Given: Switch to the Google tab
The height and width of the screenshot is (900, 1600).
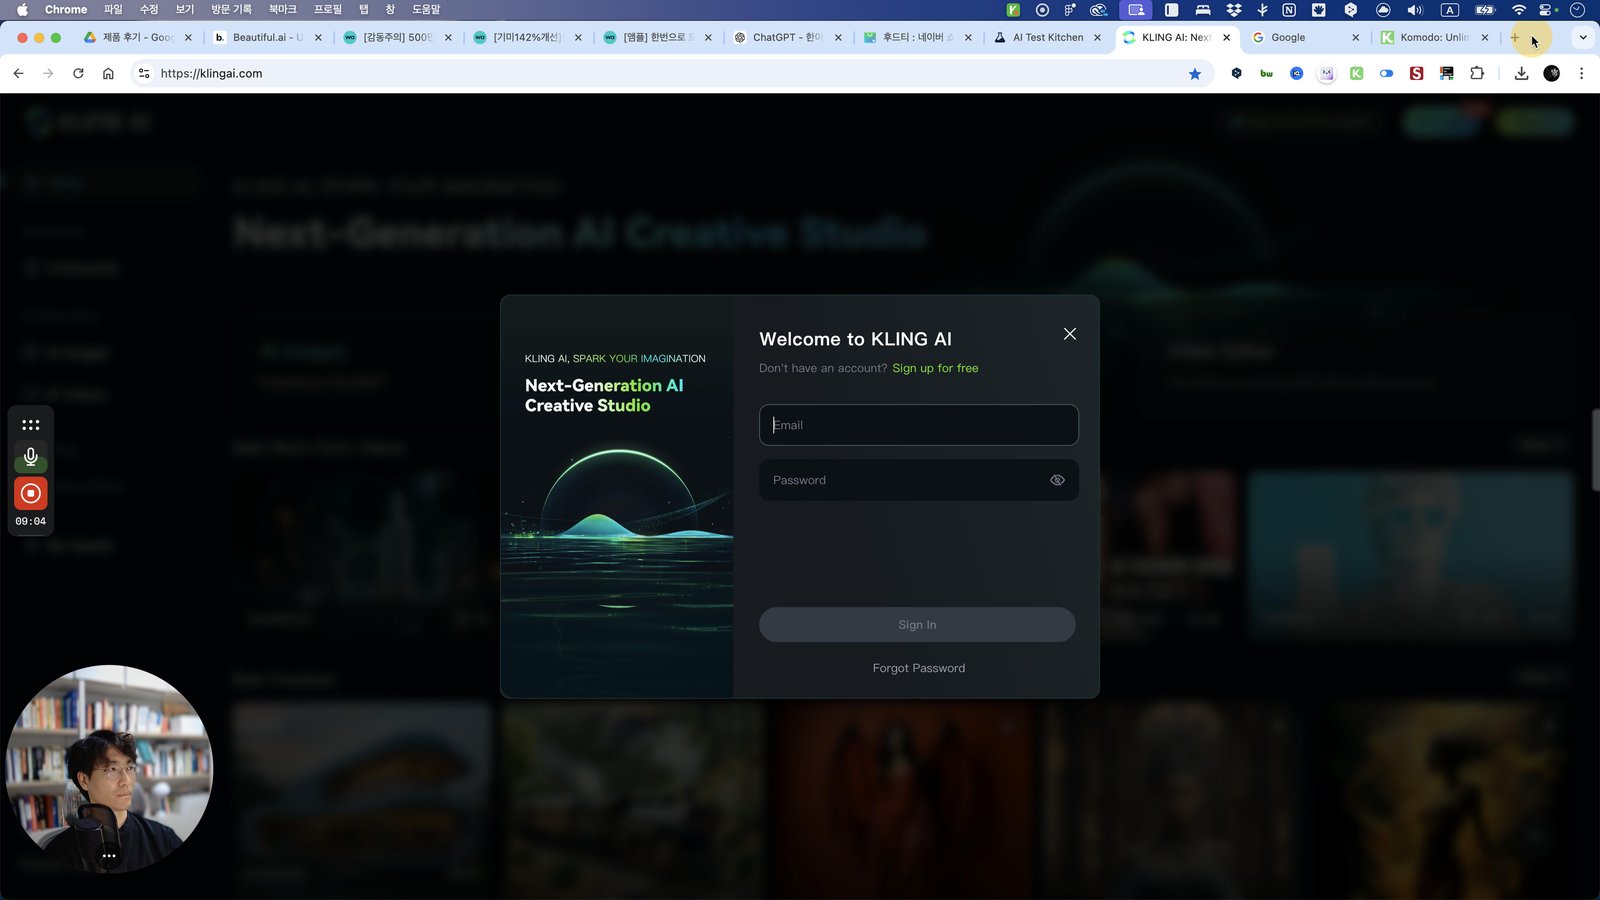Looking at the screenshot, I should pyautogui.click(x=1307, y=37).
